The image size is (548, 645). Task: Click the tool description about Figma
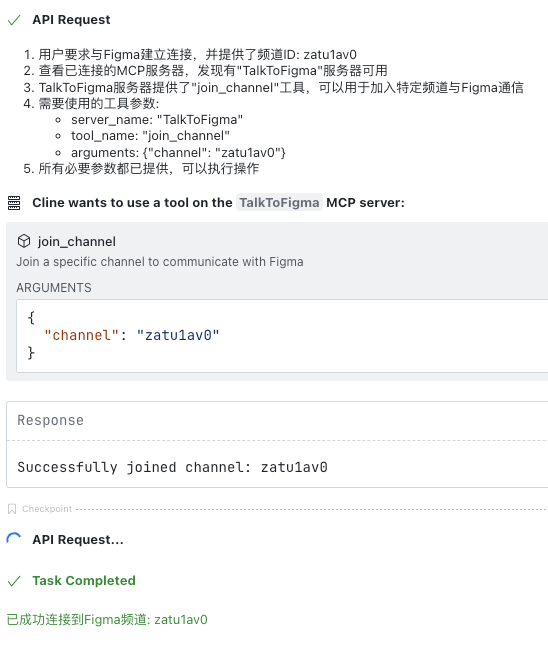[x=160, y=262]
